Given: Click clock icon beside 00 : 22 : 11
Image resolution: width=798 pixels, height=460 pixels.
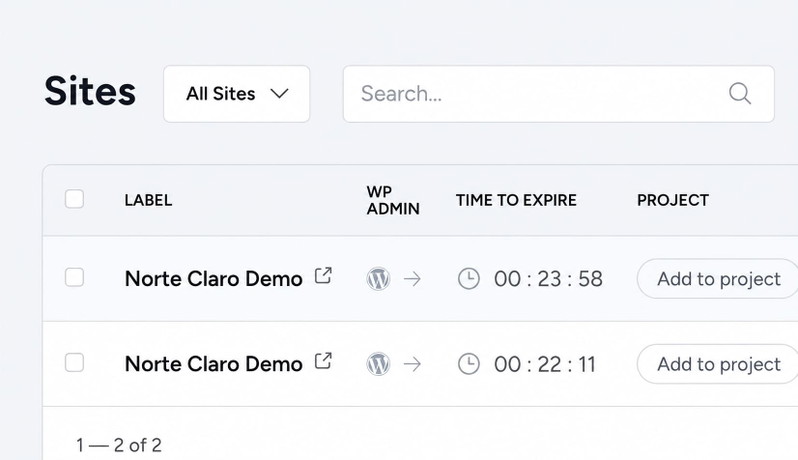Looking at the screenshot, I should (x=469, y=364).
